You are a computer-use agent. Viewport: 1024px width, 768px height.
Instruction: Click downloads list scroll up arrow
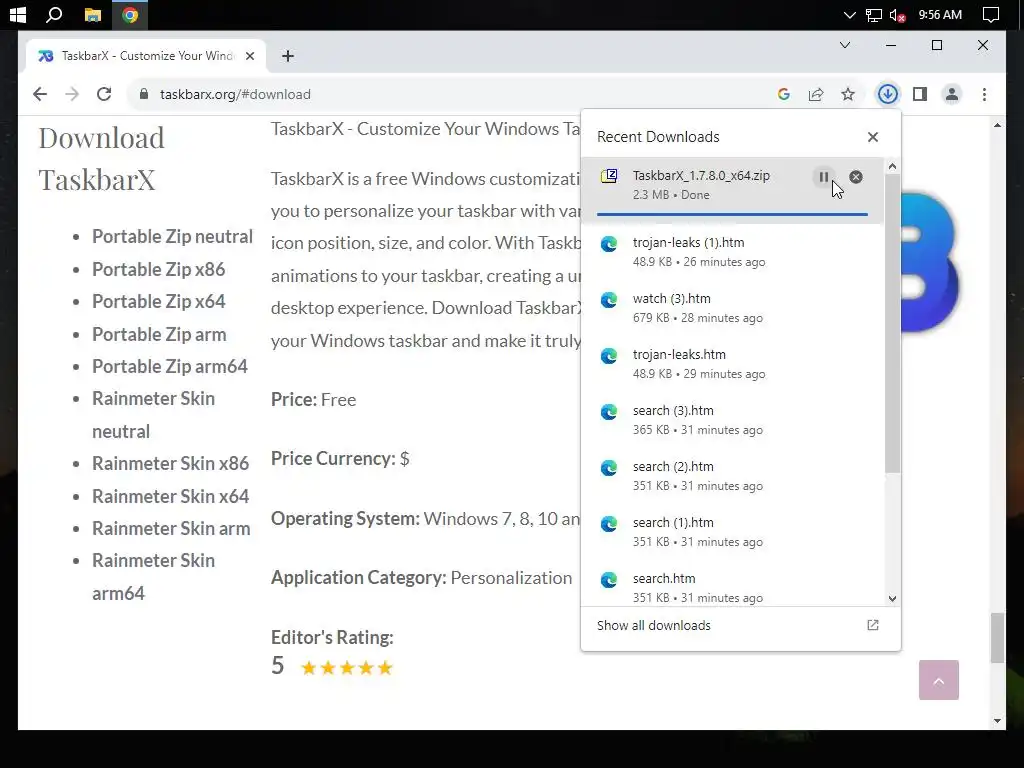click(892, 167)
